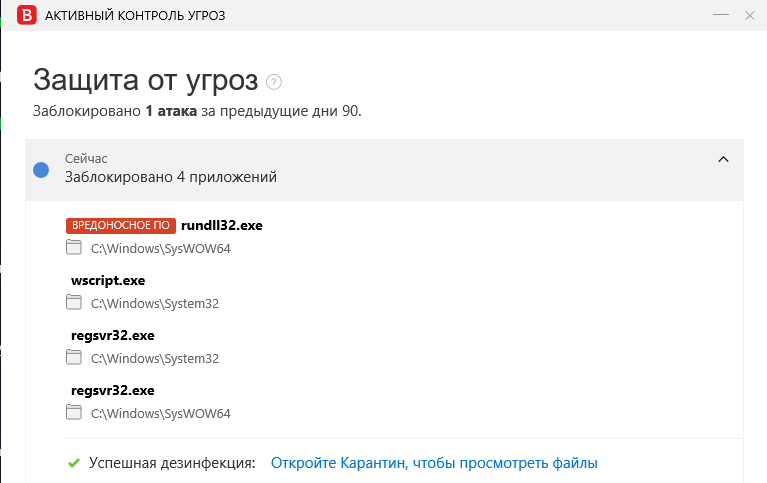Viewport: 767px width, 483px height.
Task: Open Quarantine via Откройте Карантин link
Action: (x=434, y=463)
